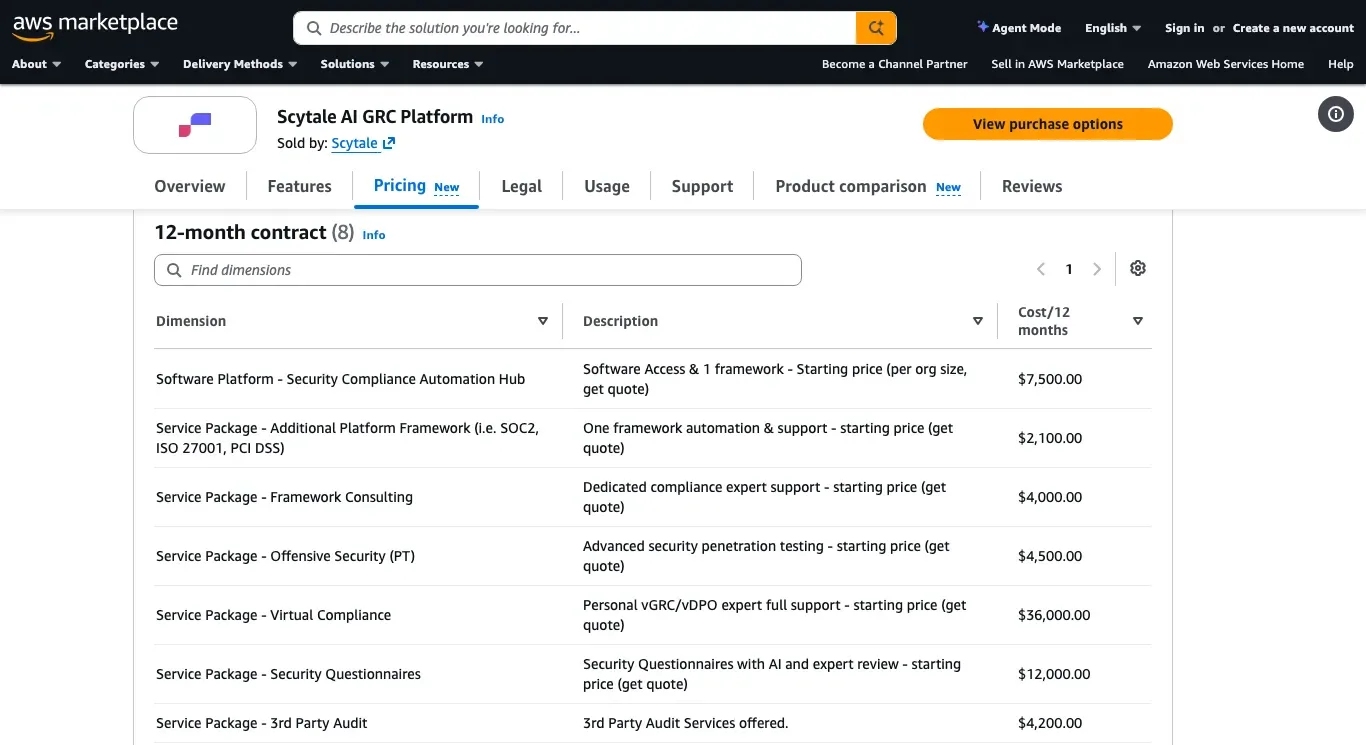Open the table preferences gear icon
The height and width of the screenshot is (745, 1366).
1138,268
